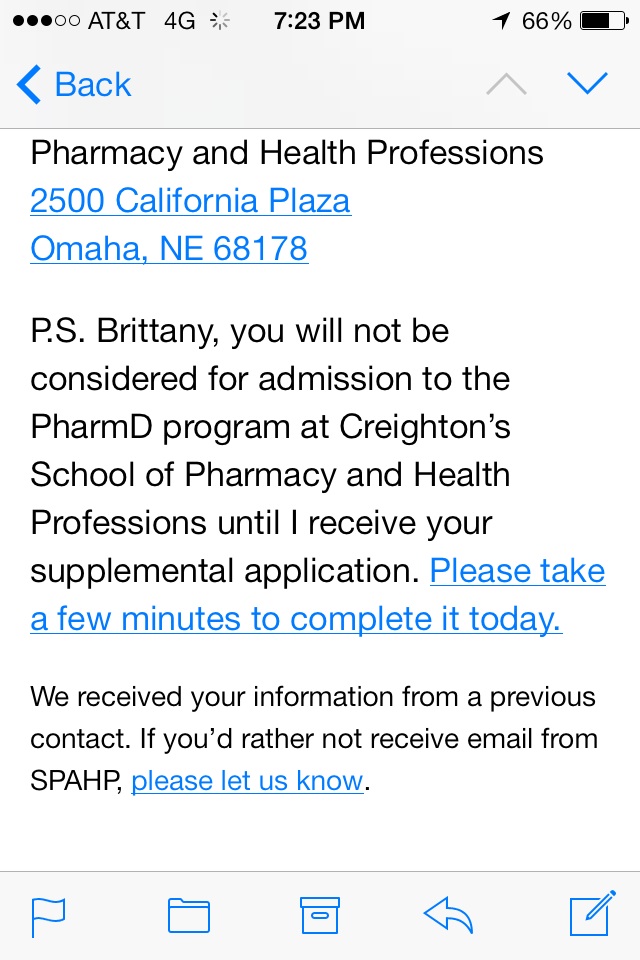
Task: Archive this email with the box icon
Action: coord(320,915)
